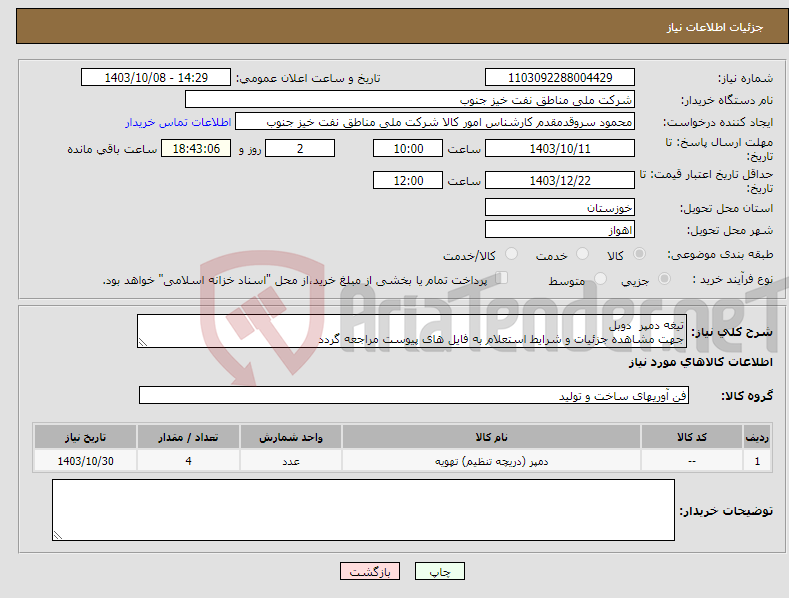The width and height of the screenshot is (789, 598).
Task: Click the unit cell عدد
Action: click(291, 461)
